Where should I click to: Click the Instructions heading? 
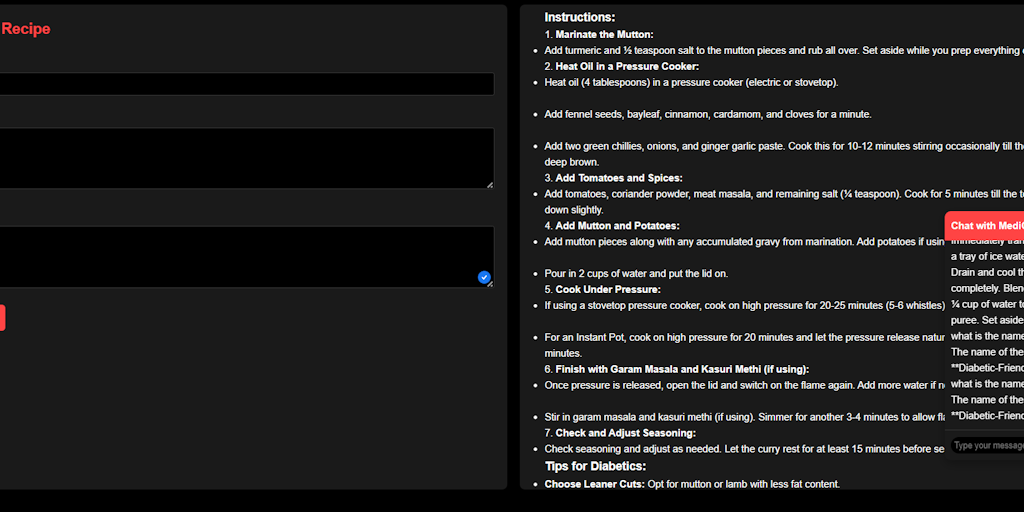pos(579,17)
